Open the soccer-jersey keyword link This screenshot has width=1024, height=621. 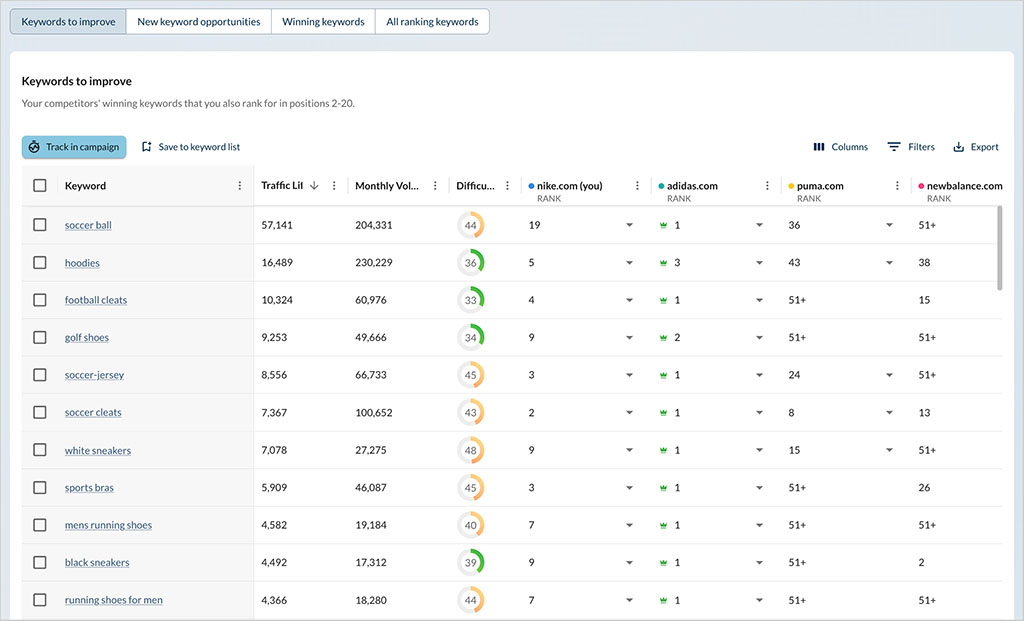click(94, 375)
